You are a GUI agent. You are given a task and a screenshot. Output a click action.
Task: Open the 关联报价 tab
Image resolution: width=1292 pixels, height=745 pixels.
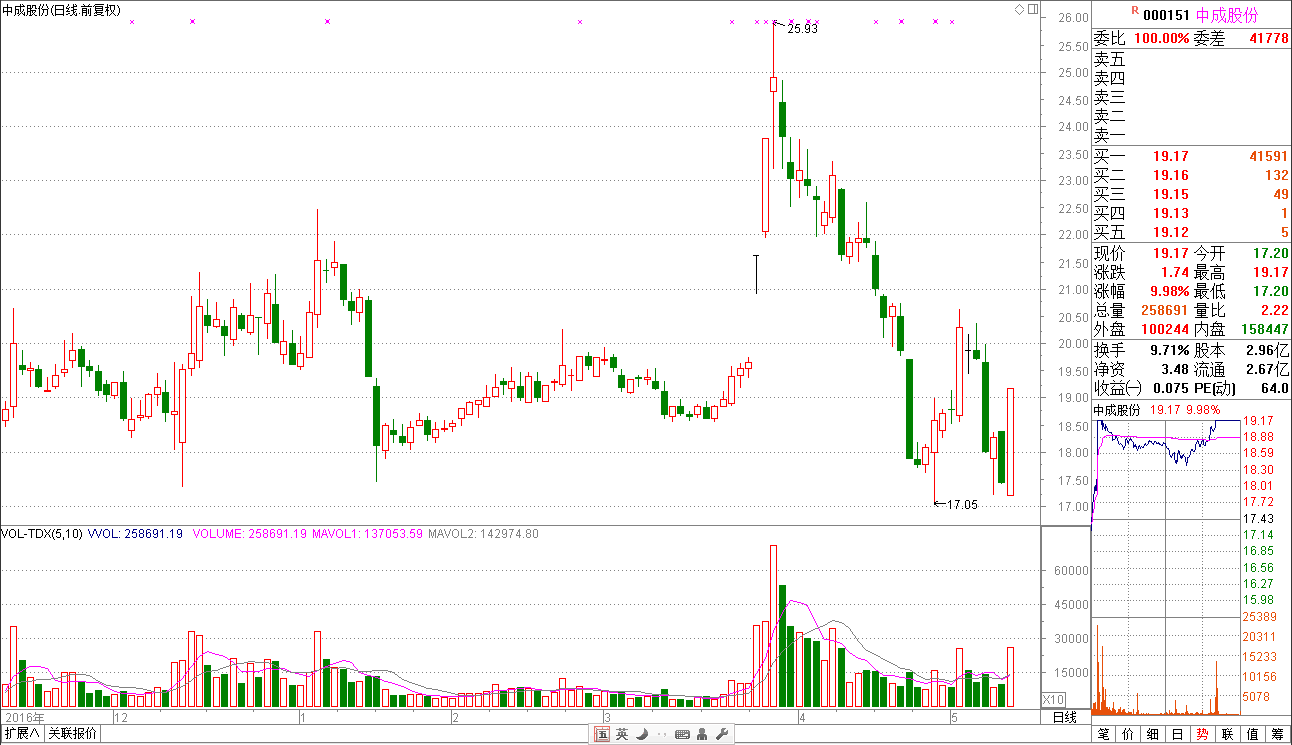[x=73, y=734]
